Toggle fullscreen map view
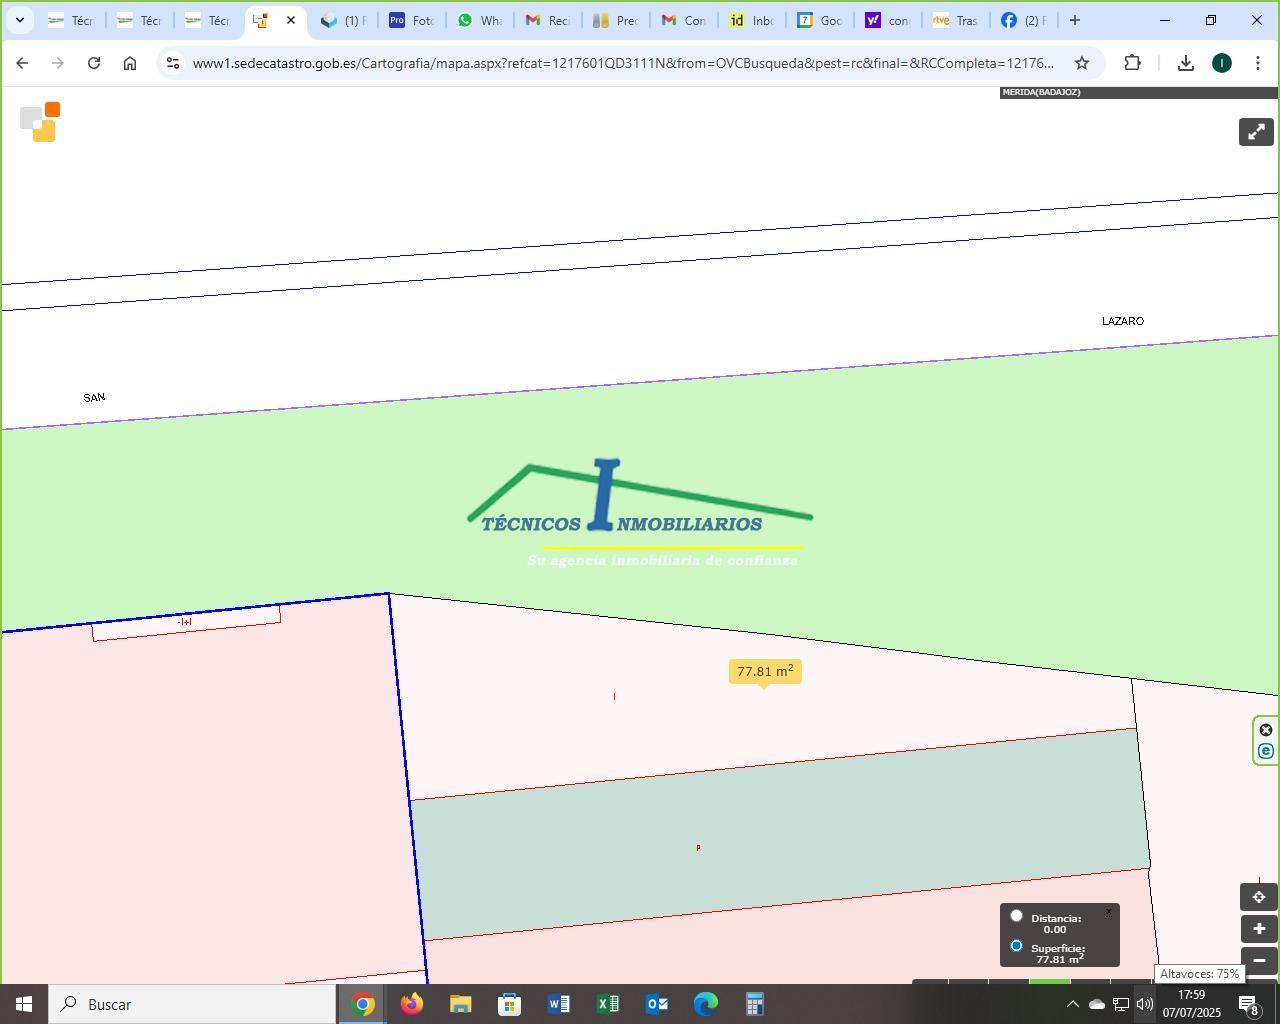The width and height of the screenshot is (1280, 1024). coord(1256,132)
